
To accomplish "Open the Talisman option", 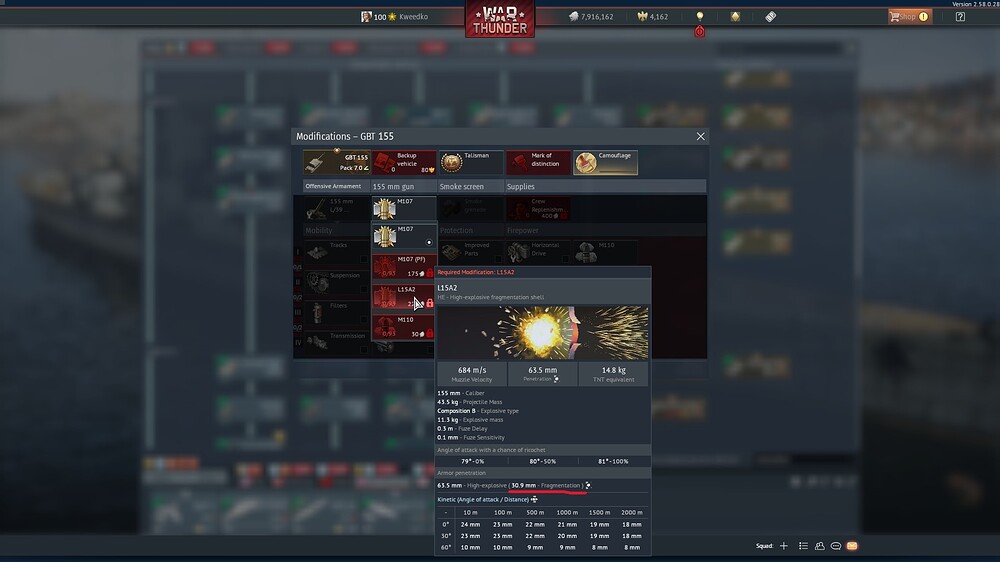I will [471, 162].
